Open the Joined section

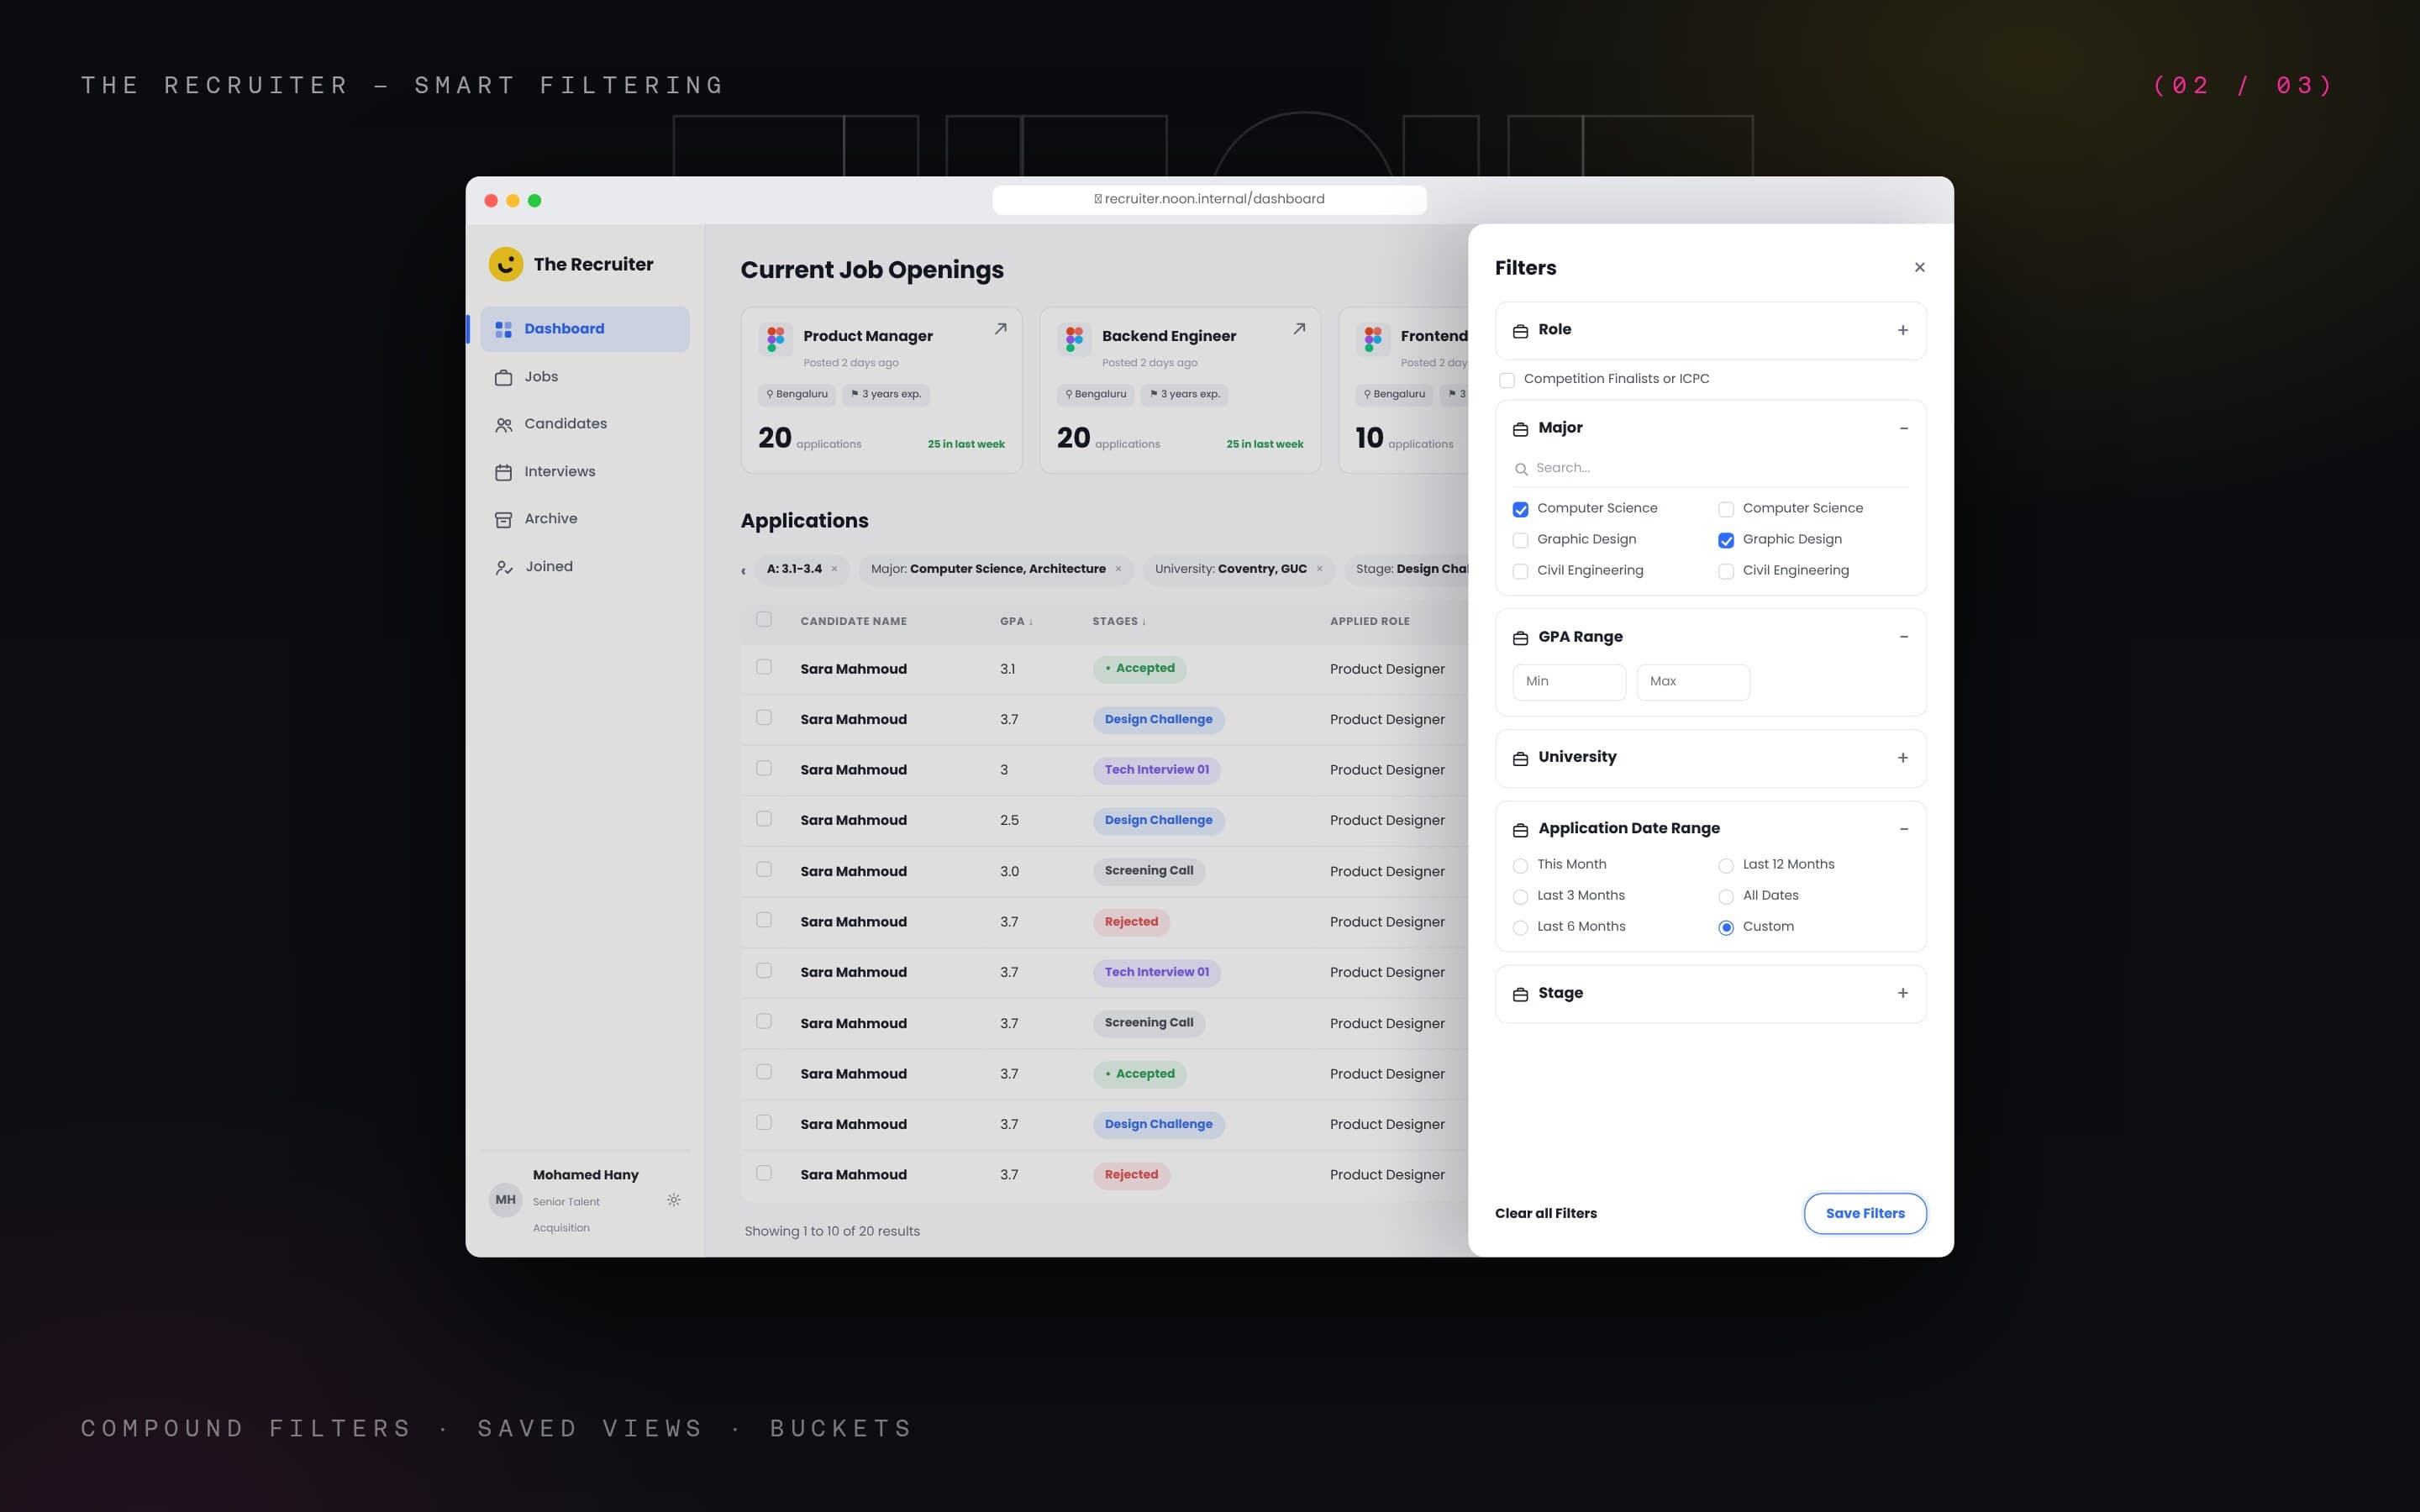[x=585, y=567]
